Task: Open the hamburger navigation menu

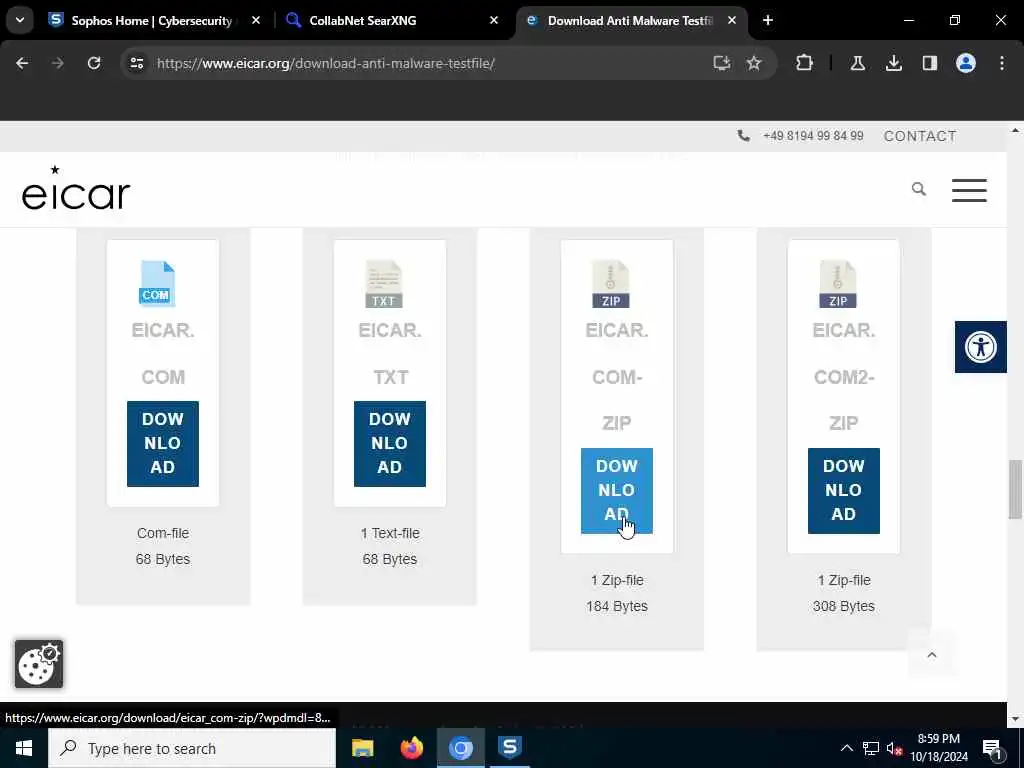Action: point(969,190)
